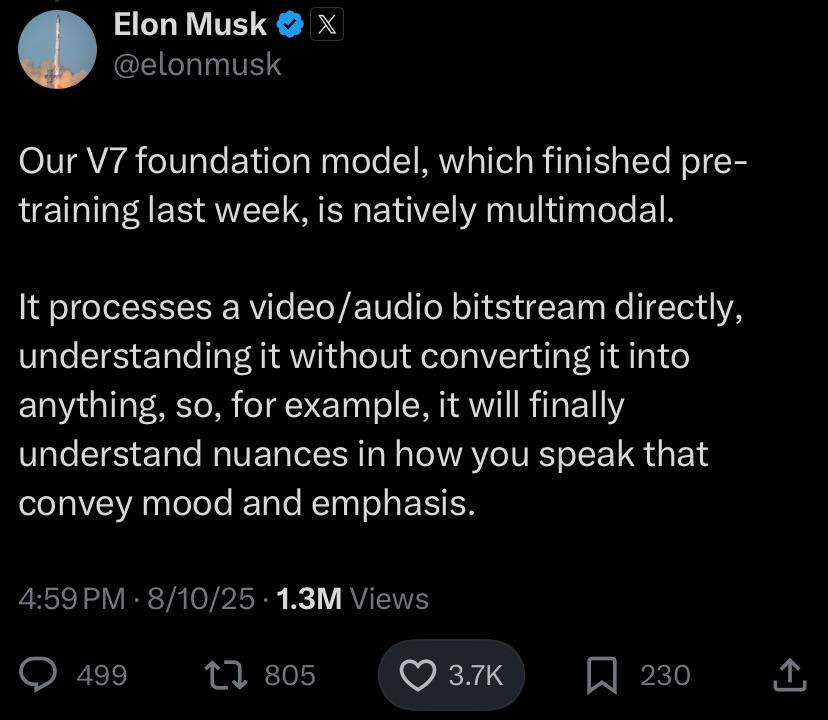The image size is (828, 720).
Task: Click the 8/10/25 post date
Action: pyautogui.click(x=201, y=599)
